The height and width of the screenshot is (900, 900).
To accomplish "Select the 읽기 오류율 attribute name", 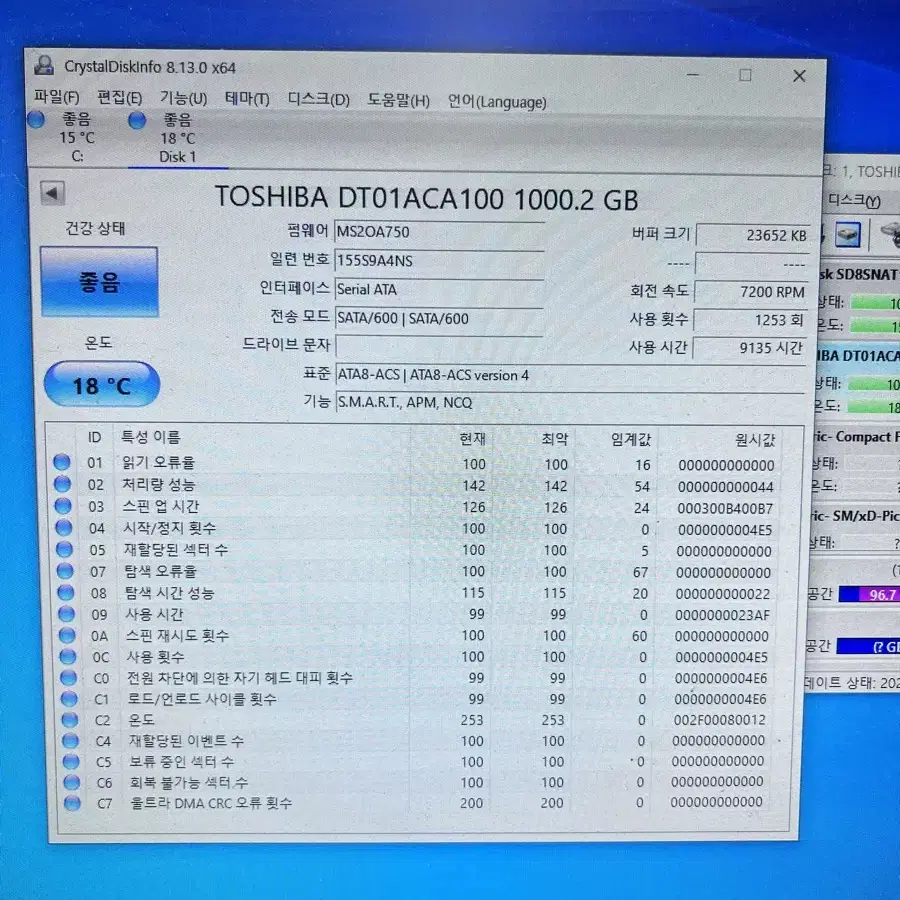I will pyautogui.click(x=158, y=462).
